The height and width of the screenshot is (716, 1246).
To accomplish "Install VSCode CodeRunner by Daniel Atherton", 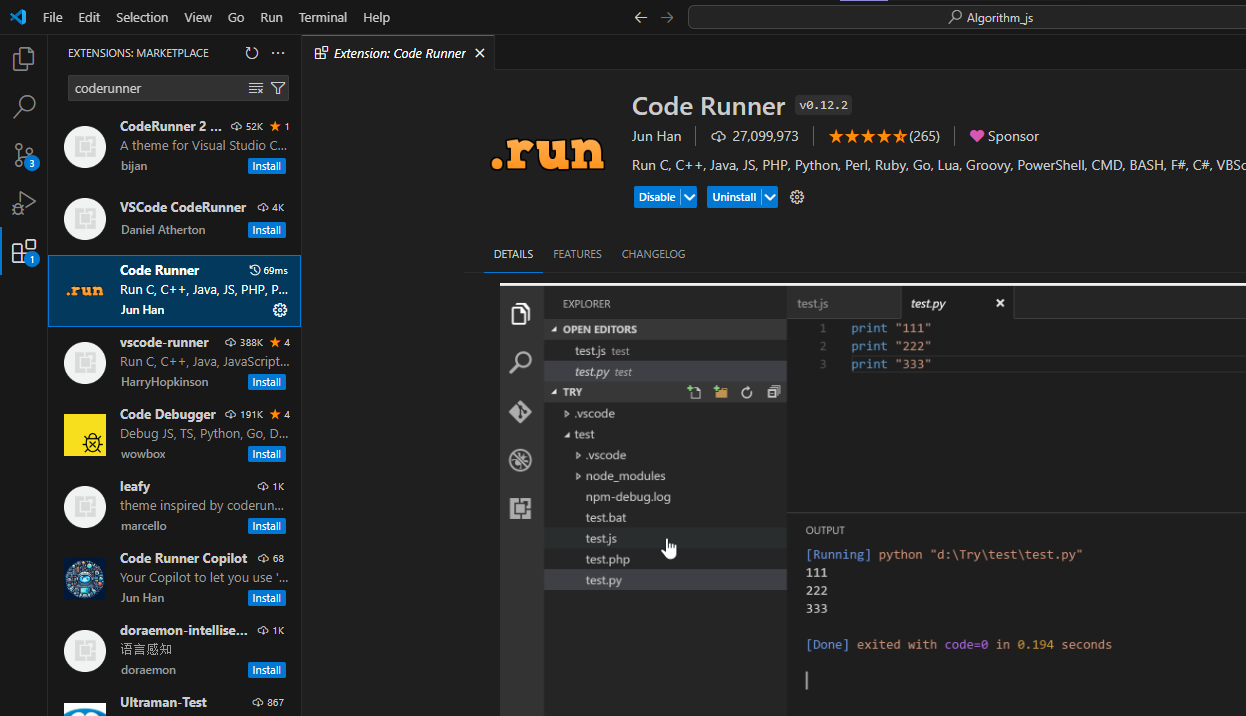I will pos(267,230).
